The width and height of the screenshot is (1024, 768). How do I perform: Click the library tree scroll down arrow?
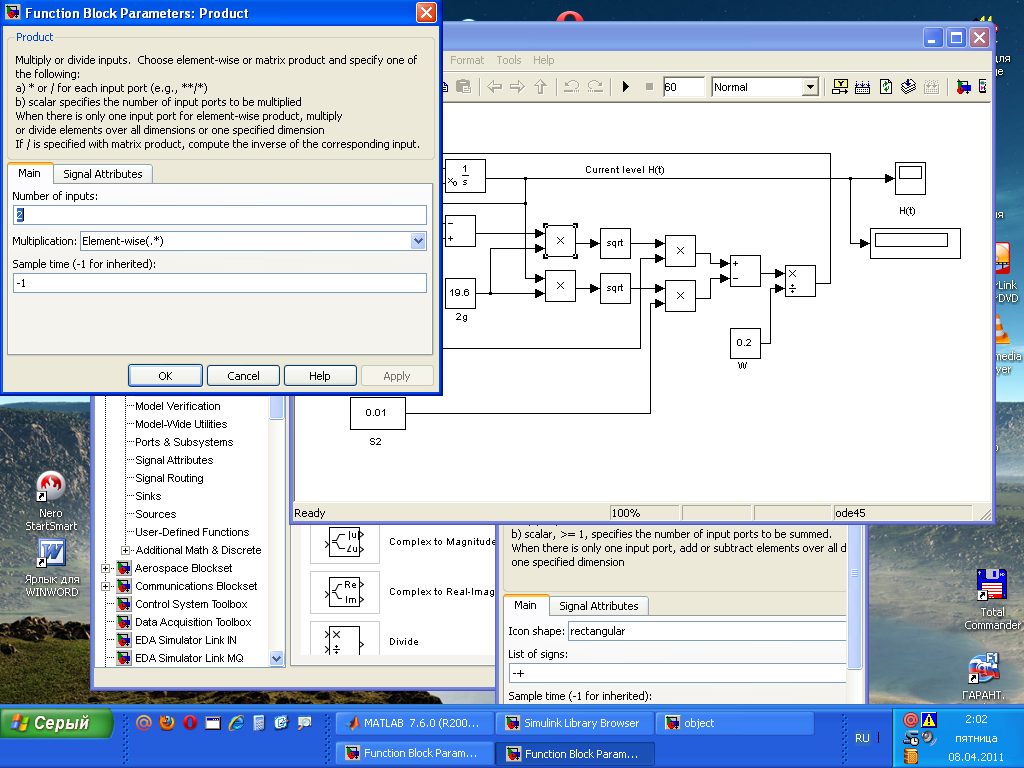coord(276,658)
